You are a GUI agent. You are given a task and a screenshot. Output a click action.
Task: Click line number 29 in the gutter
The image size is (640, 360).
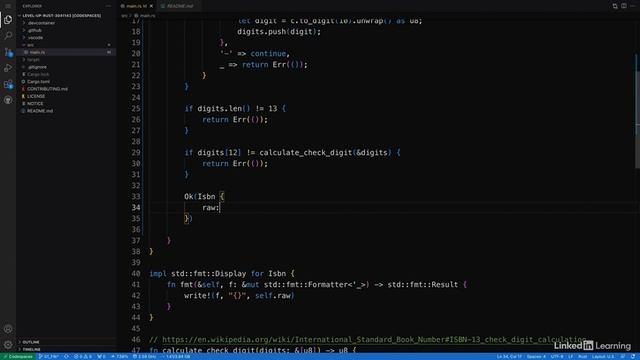click(136, 153)
